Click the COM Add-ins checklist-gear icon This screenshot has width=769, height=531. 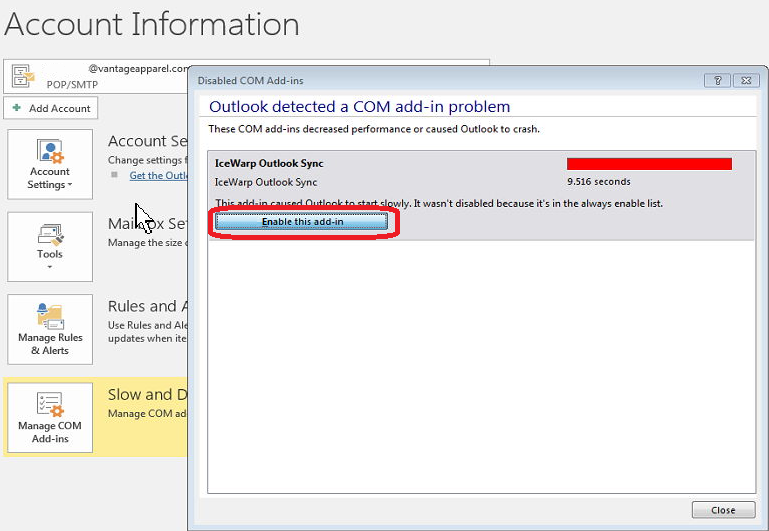click(50, 404)
